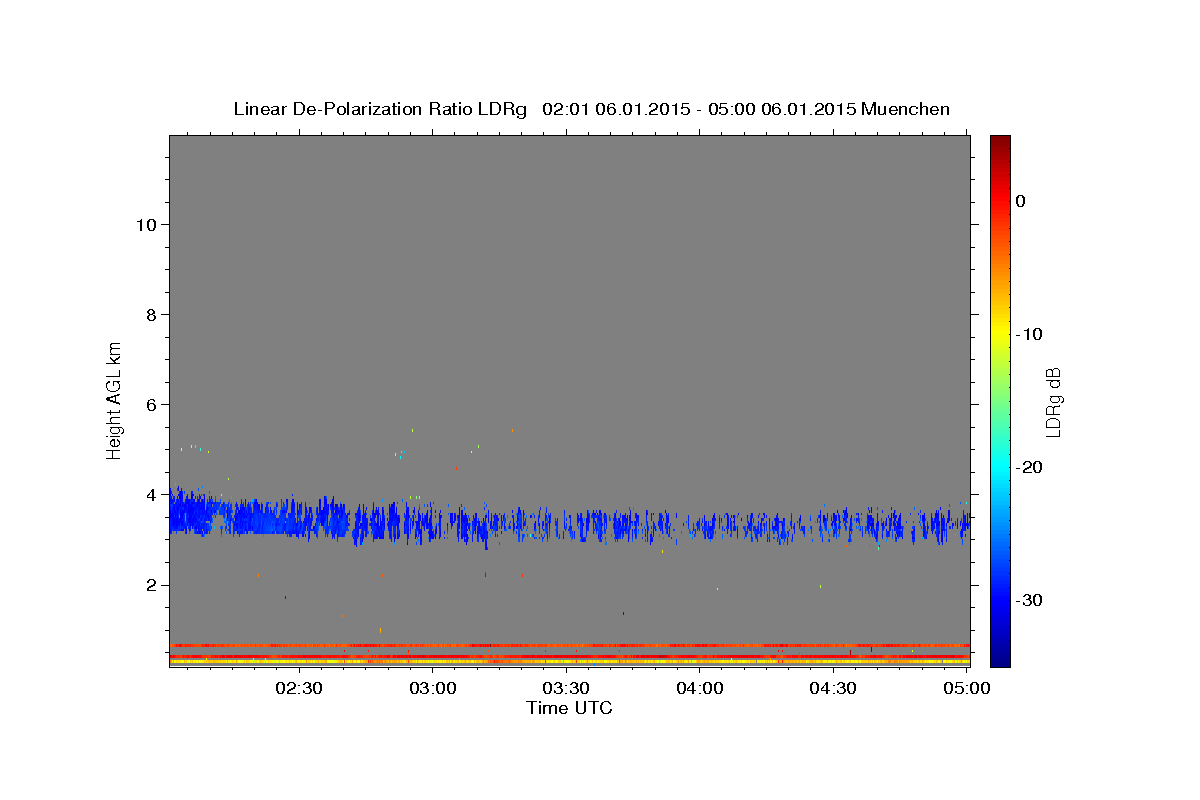Click the 'Time UTC' axis label
This screenshot has width=1200, height=800.
click(569, 708)
